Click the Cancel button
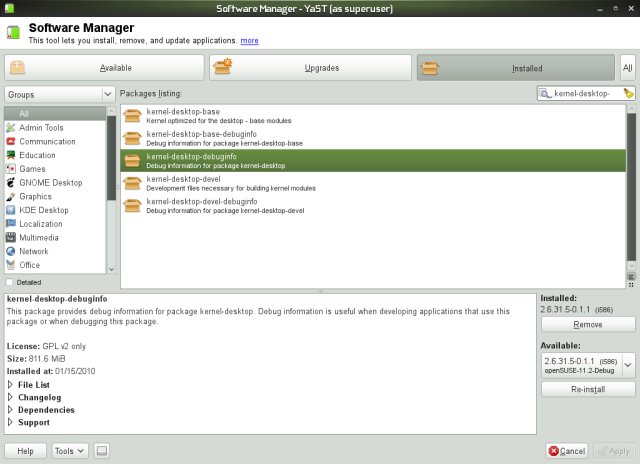 click(x=567, y=451)
